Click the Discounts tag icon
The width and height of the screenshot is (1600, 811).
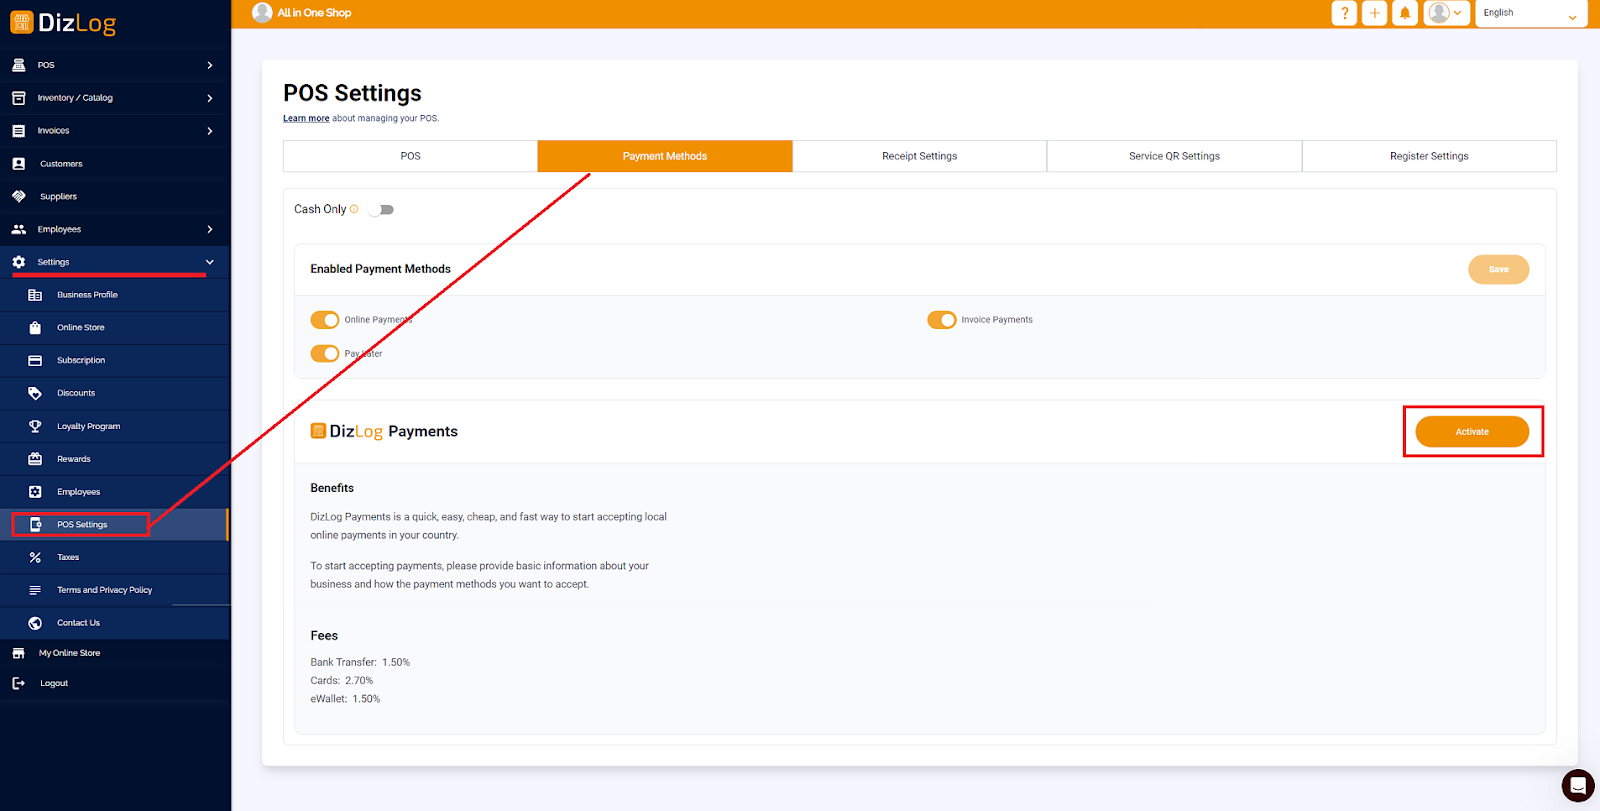coord(35,393)
